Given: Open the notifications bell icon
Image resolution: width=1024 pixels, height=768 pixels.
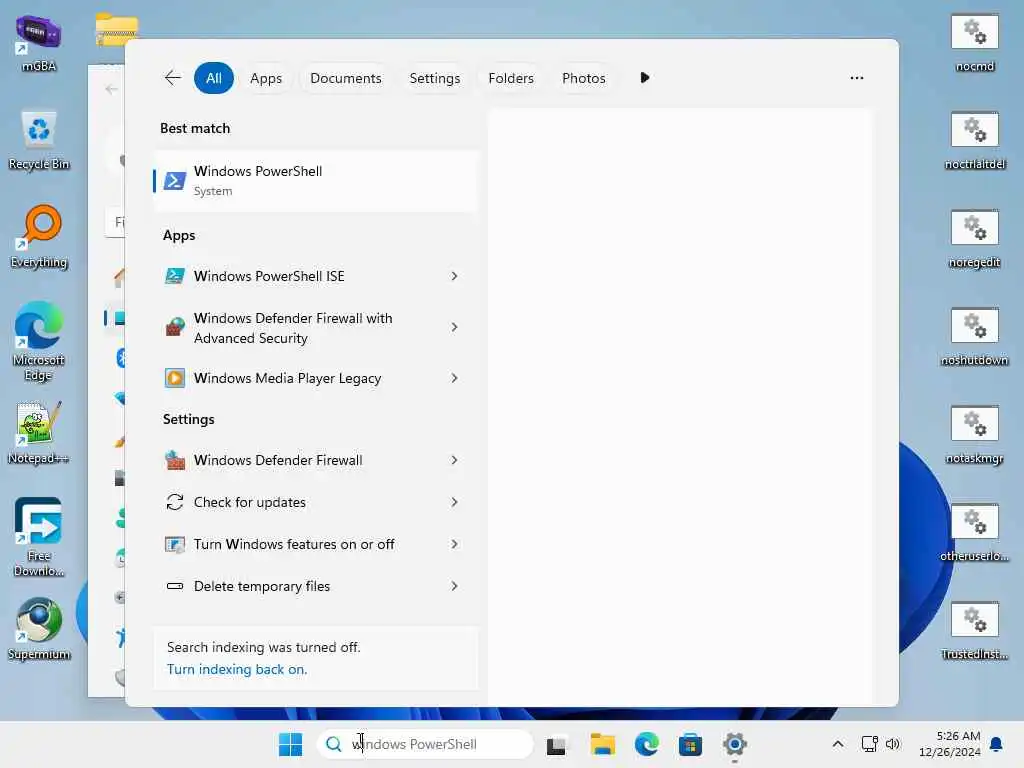Looking at the screenshot, I should (x=997, y=744).
